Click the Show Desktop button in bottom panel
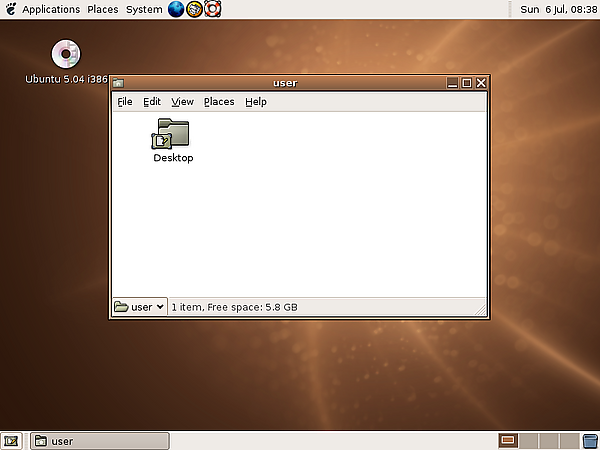The height and width of the screenshot is (450, 600). 12,441
